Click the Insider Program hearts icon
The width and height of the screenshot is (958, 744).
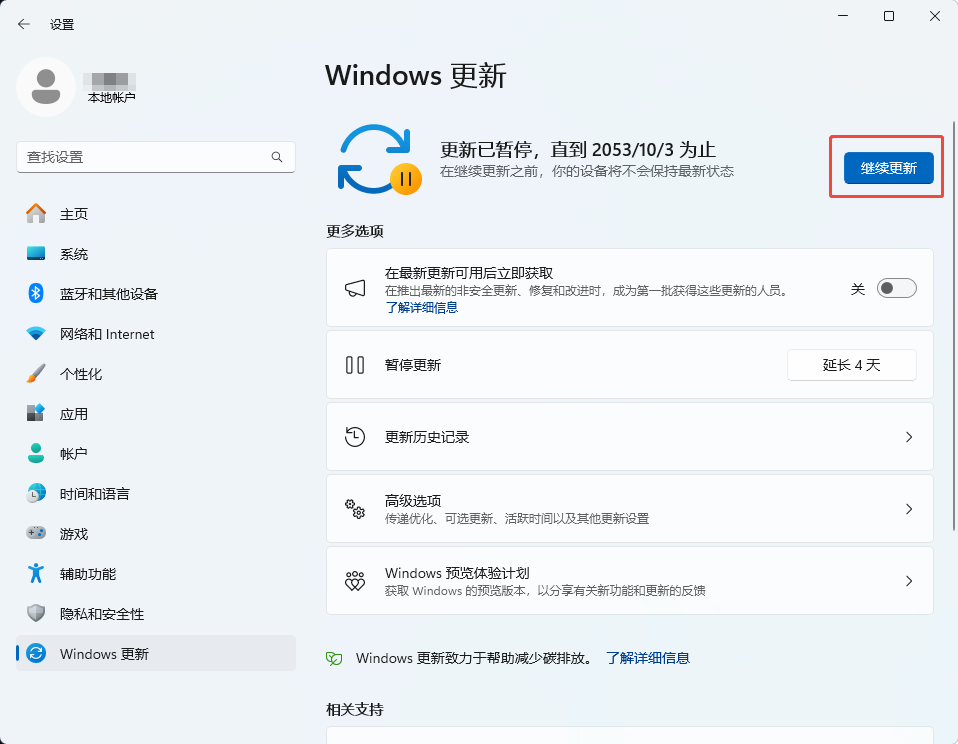pyautogui.click(x=355, y=581)
